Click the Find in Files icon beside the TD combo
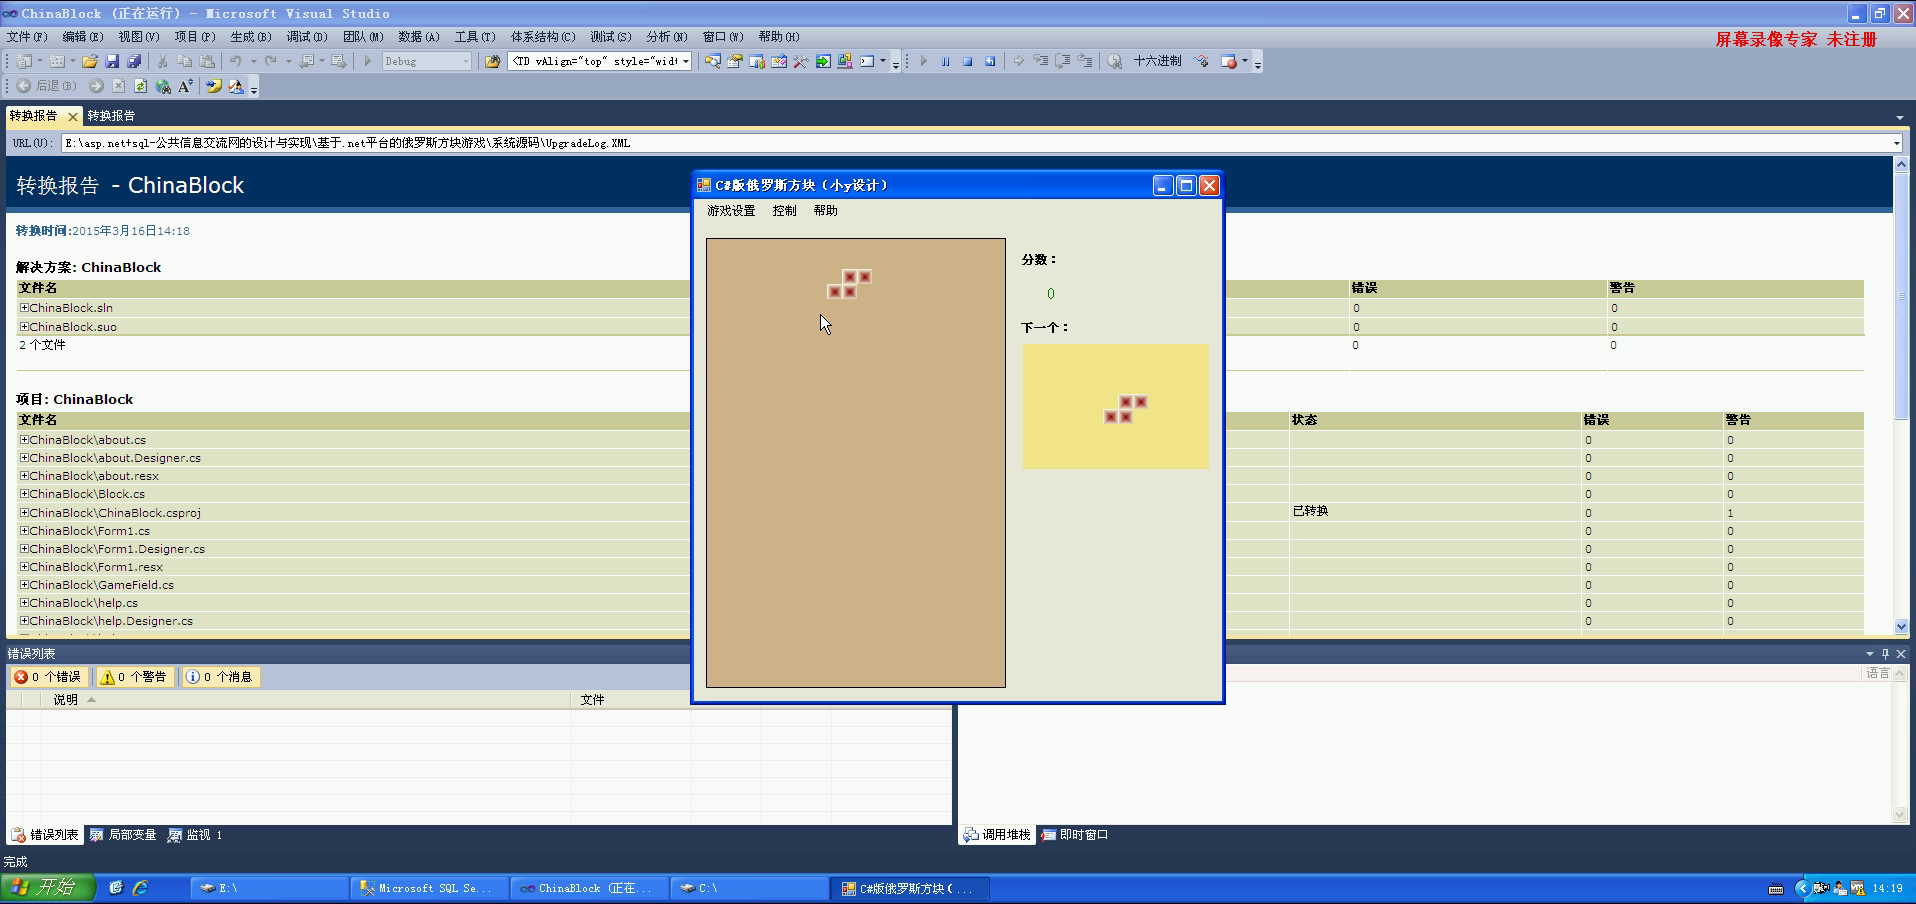This screenshot has width=1916, height=904. tap(492, 61)
